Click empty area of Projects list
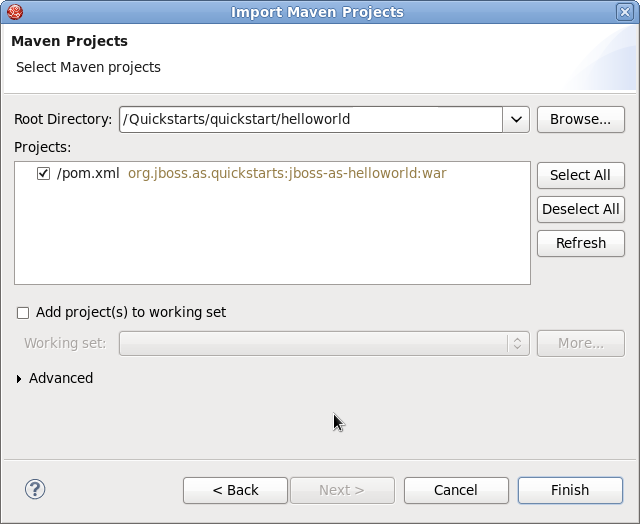This screenshot has width=640, height=524. pyautogui.click(x=272, y=240)
